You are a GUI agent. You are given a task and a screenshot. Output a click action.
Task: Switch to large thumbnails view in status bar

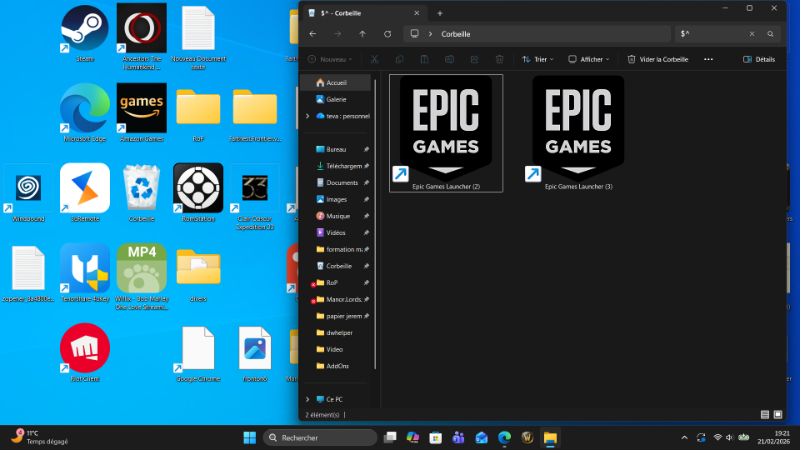click(778, 413)
